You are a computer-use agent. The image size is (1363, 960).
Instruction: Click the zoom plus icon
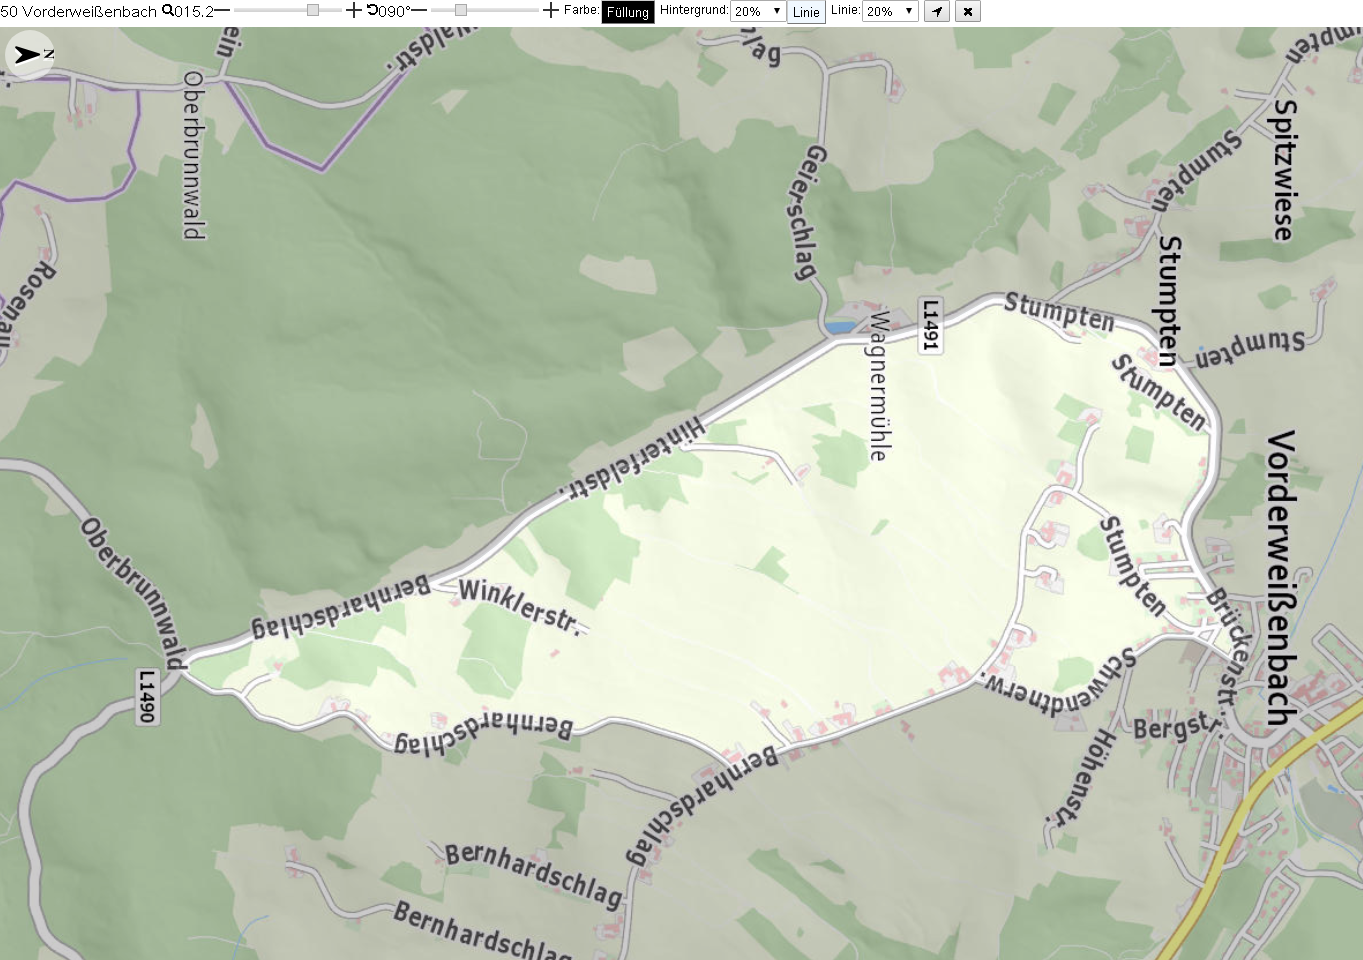pos(353,11)
